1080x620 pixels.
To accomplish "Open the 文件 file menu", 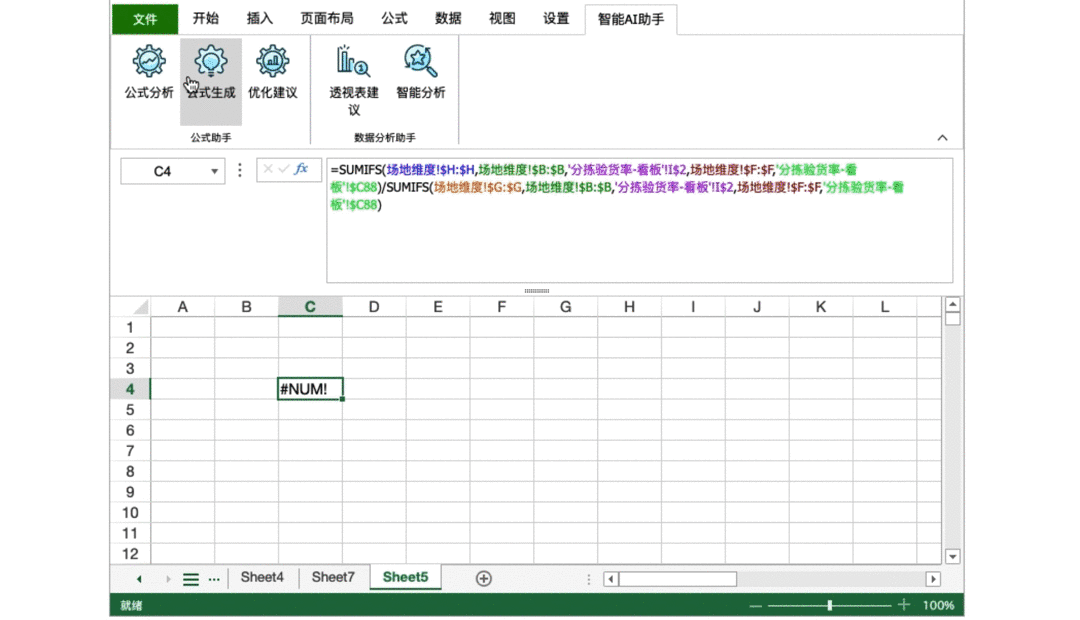I will (145, 19).
